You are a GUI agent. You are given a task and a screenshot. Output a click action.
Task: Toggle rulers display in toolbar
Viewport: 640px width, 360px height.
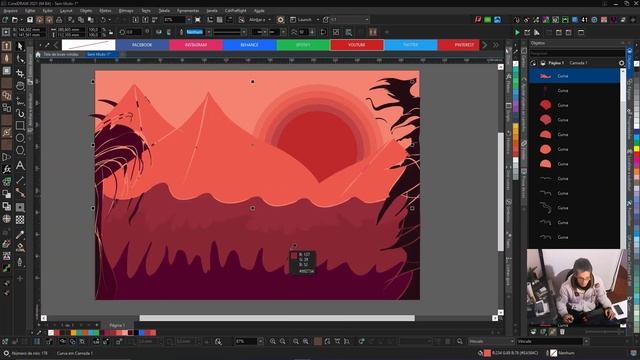click(x=210, y=20)
